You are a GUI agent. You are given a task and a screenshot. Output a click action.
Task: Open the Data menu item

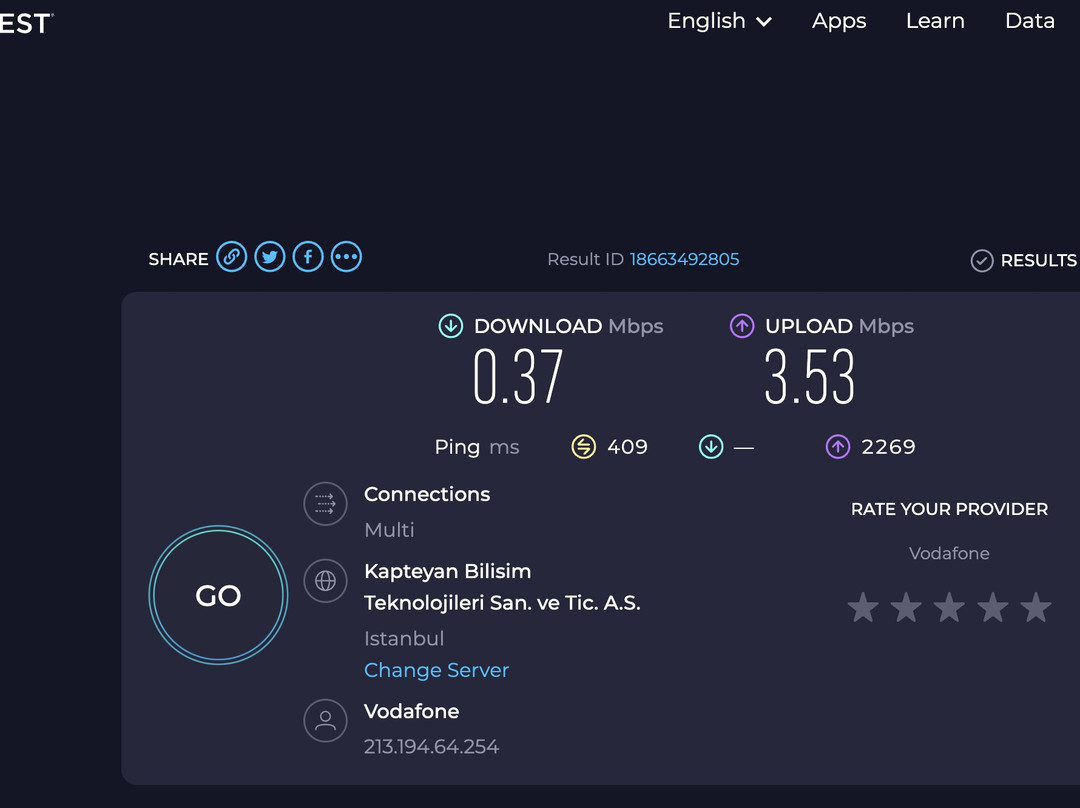[1029, 21]
